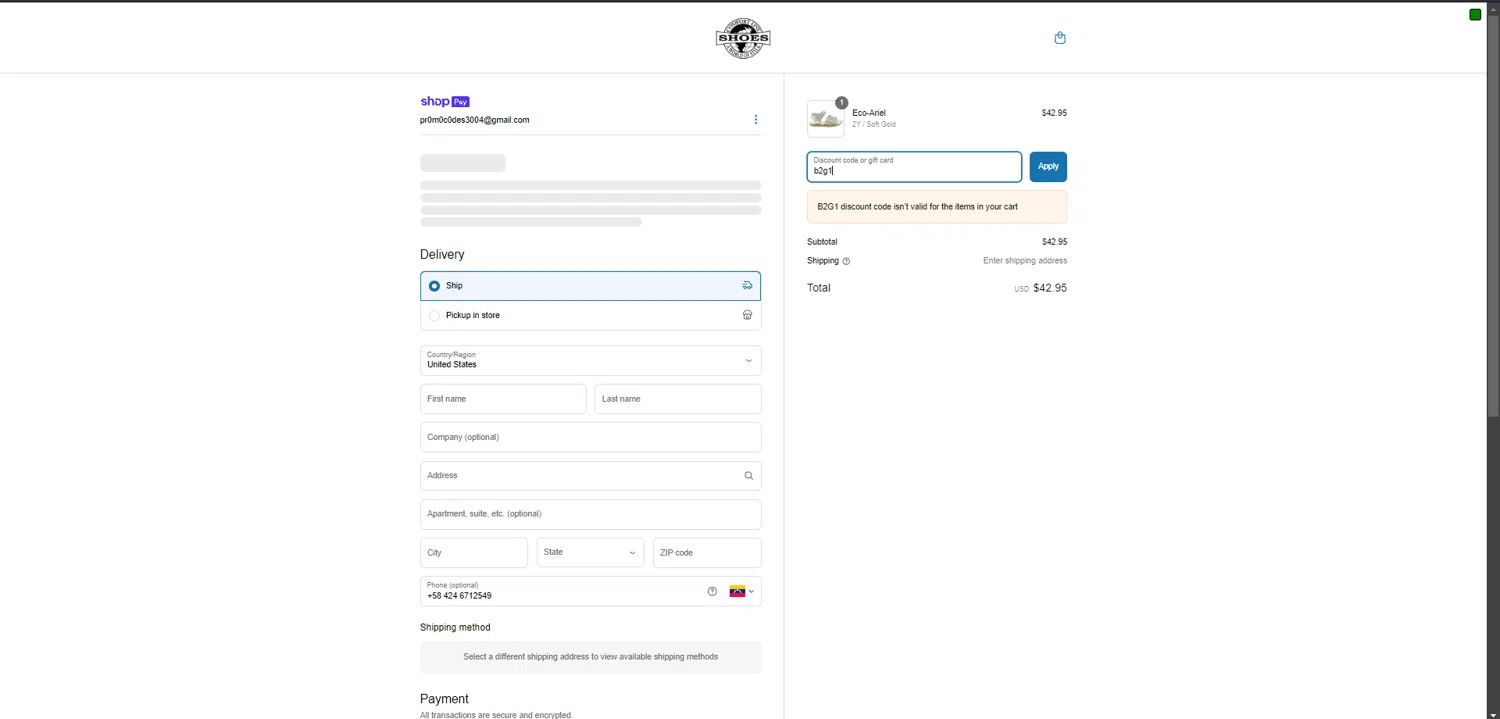Click the shipping info question mark icon

coord(846,261)
